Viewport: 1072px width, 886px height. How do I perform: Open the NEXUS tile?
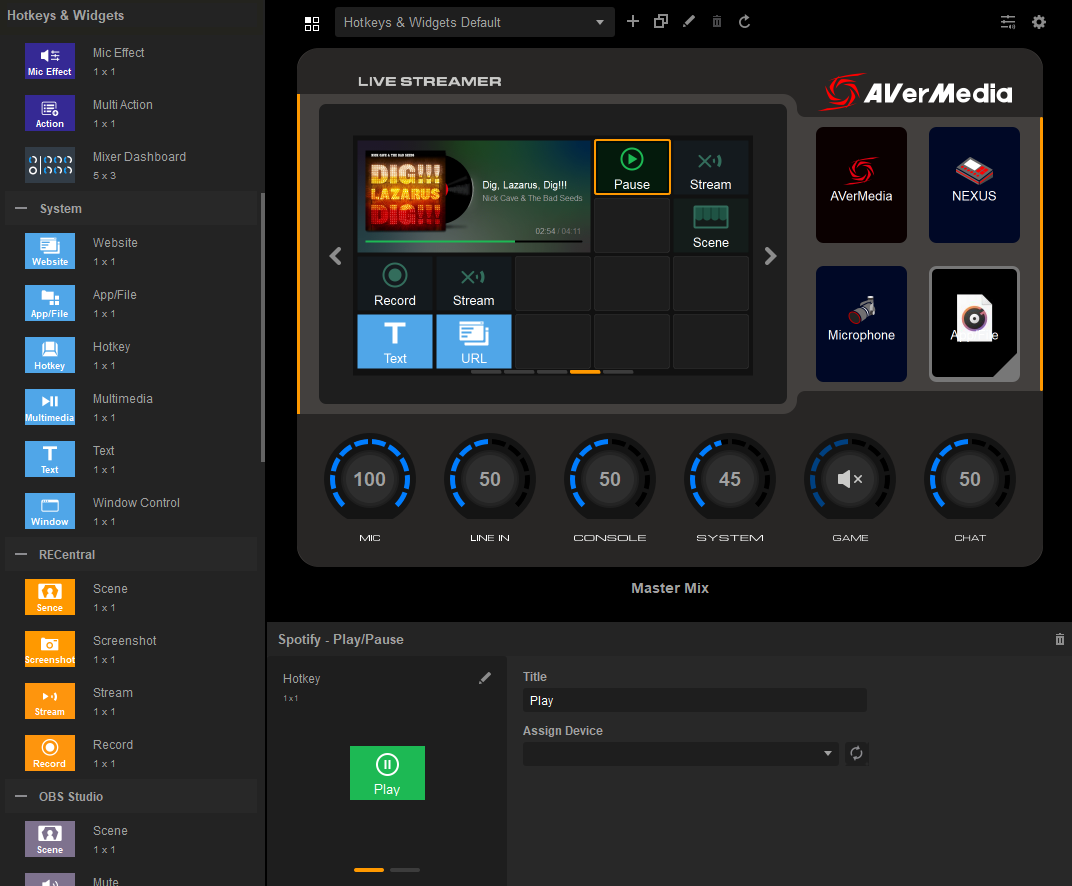(974, 185)
